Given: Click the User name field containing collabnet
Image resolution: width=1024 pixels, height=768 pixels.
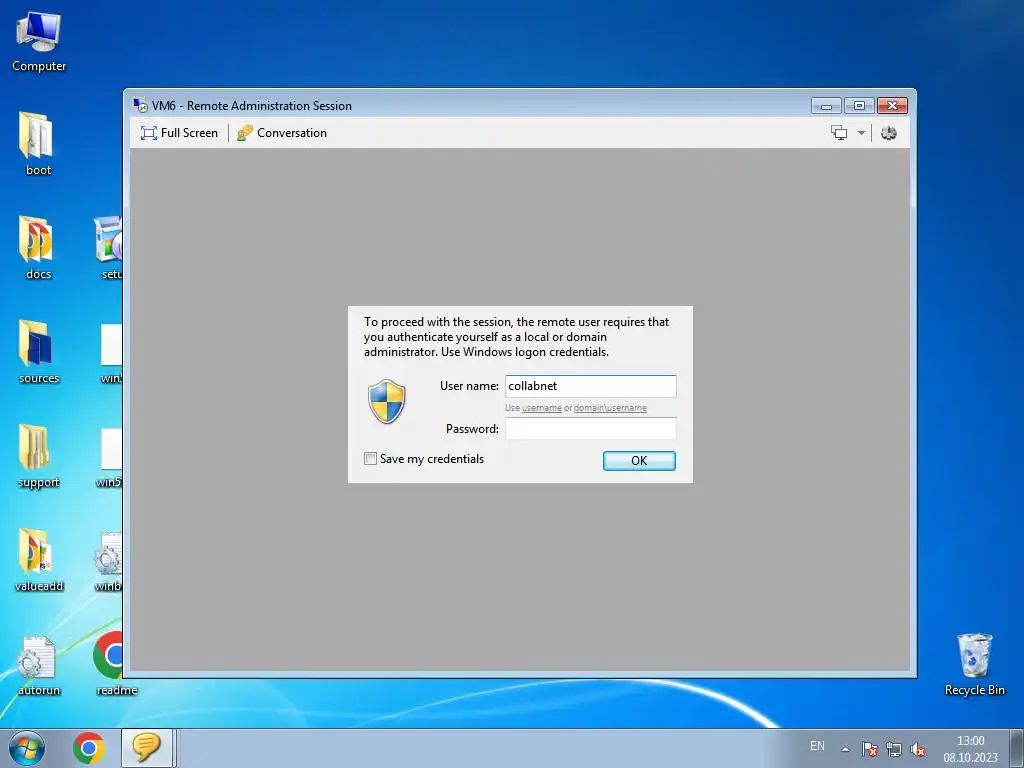Looking at the screenshot, I should [590, 386].
